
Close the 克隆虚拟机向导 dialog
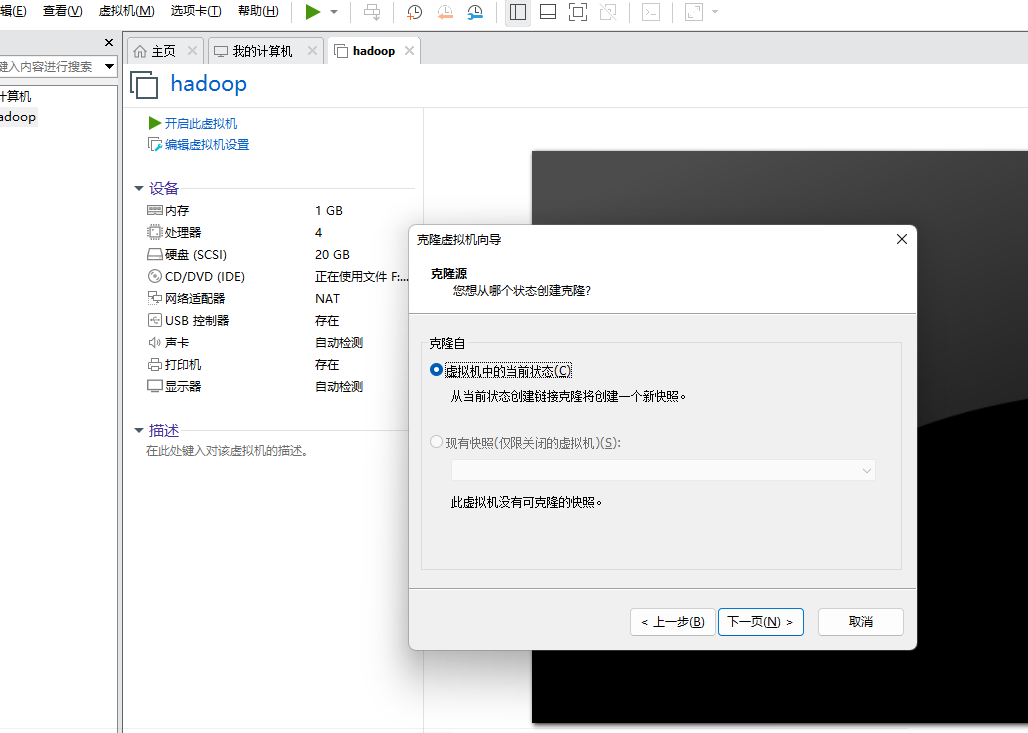click(901, 239)
